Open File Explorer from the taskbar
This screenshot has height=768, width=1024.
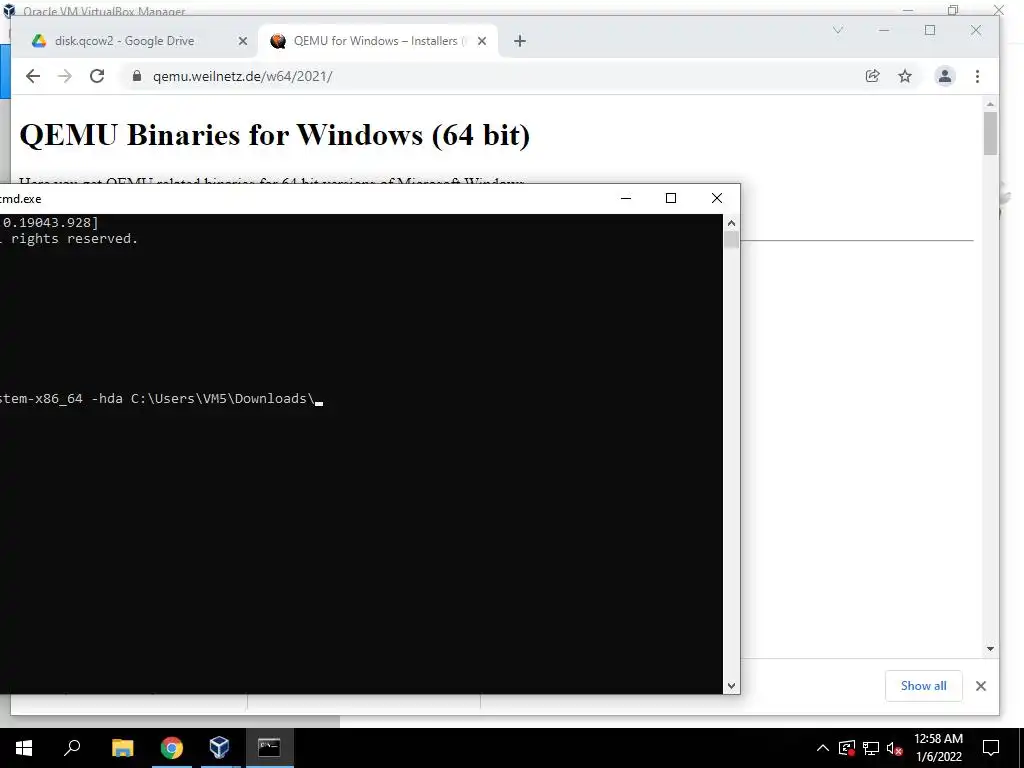tap(122, 748)
